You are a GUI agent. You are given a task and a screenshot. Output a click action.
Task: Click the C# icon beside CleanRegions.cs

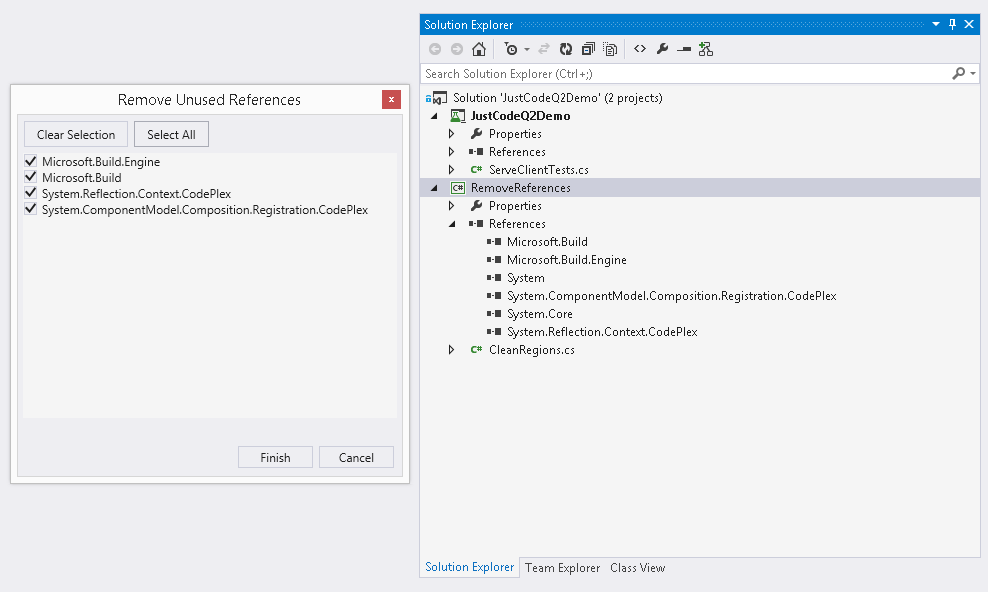click(x=476, y=350)
